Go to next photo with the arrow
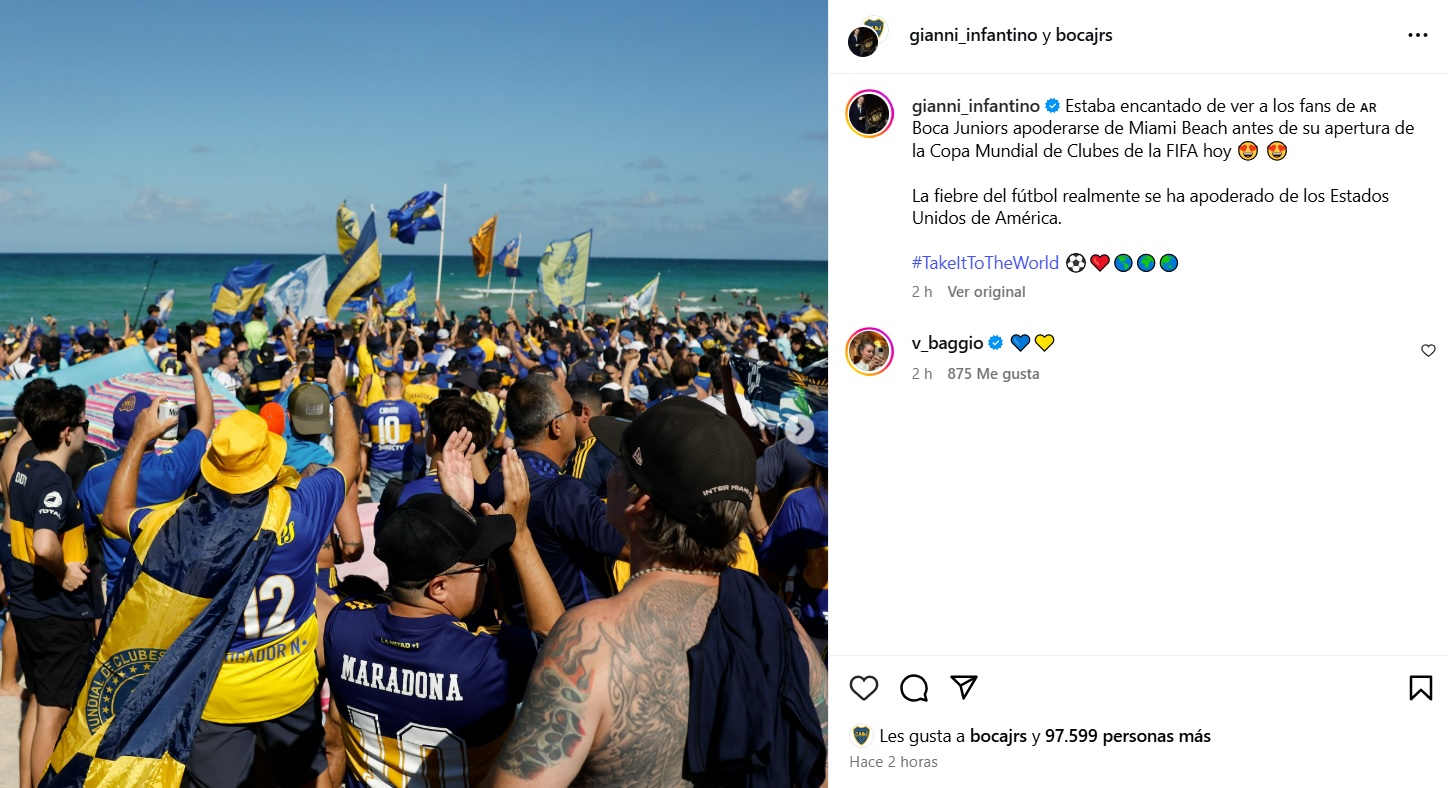This screenshot has width=1448, height=788. pyautogui.click(x=799, y=429)
